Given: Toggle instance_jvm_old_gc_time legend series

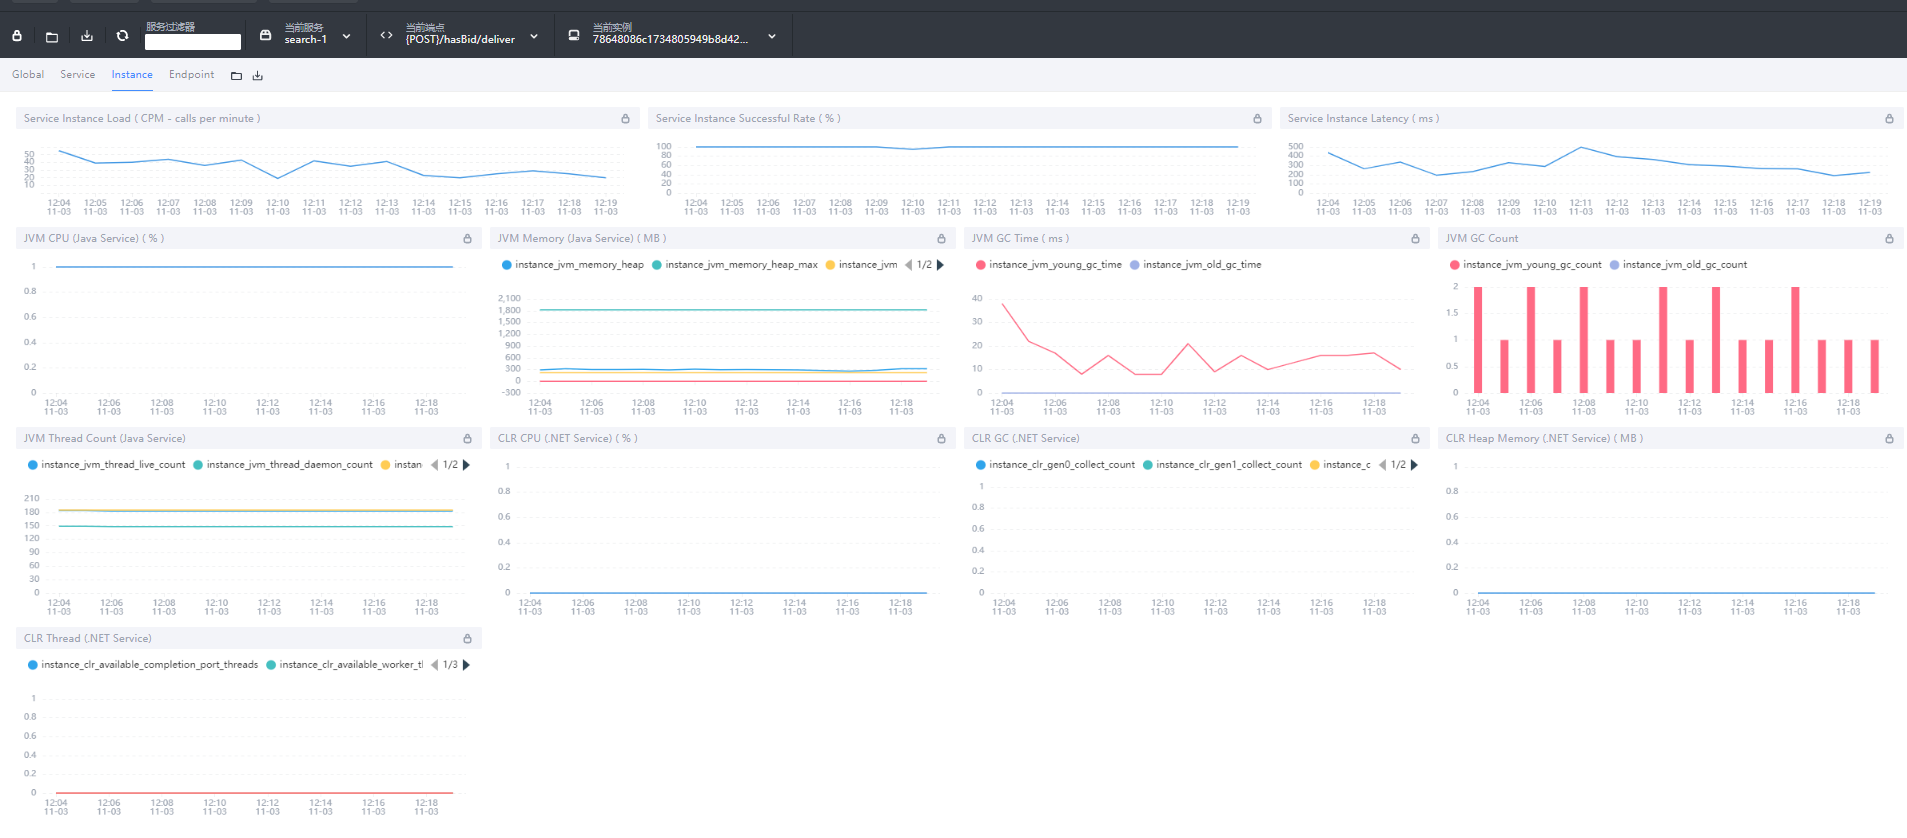Looking at the screenshot, I should [1196, 265].
